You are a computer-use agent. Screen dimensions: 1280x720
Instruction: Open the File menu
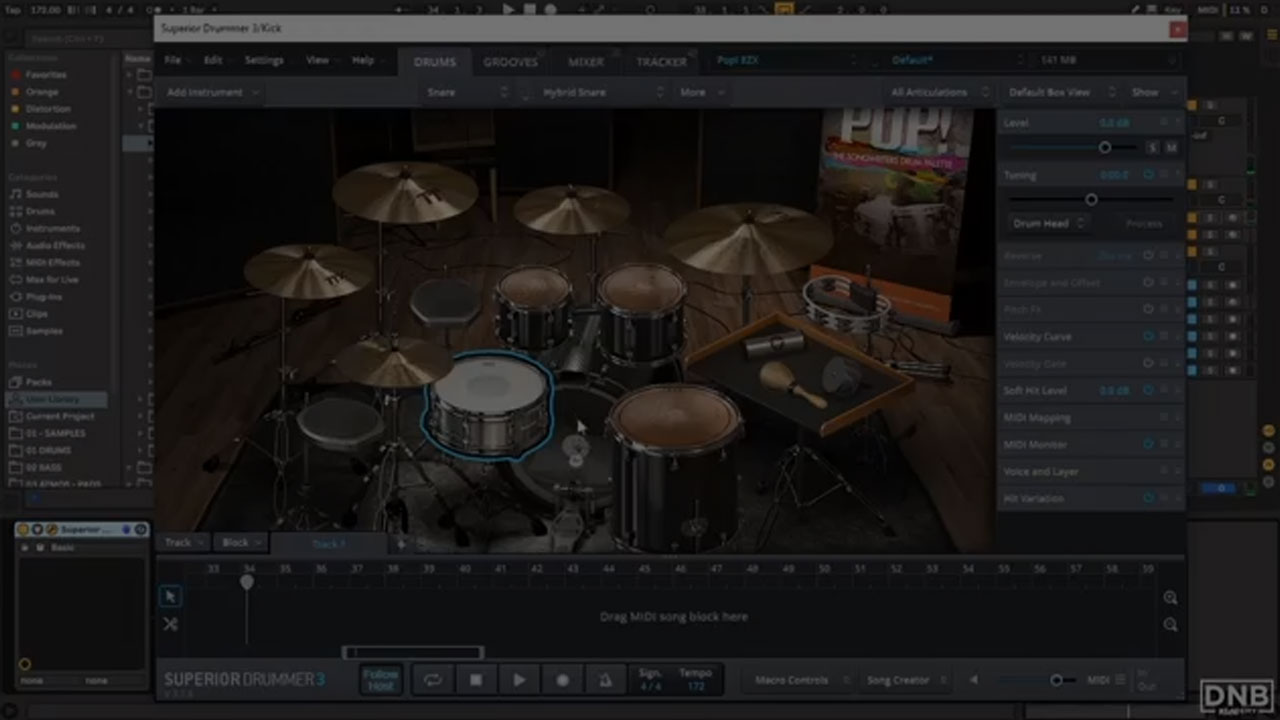173,60
